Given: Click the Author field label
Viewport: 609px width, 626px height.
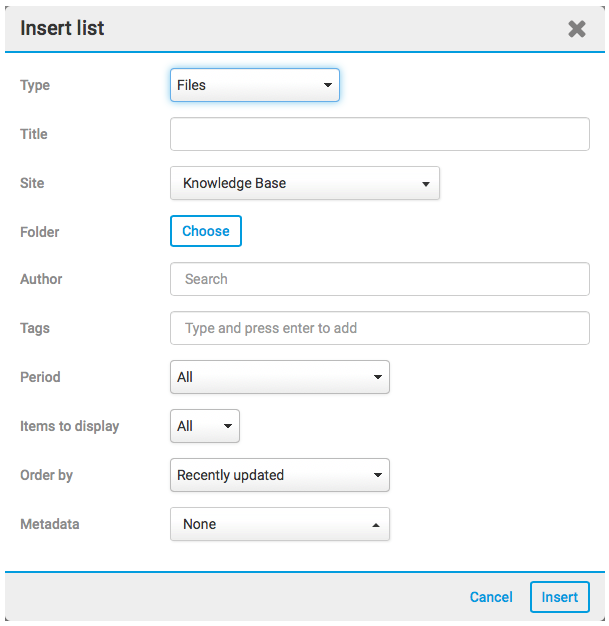Looking at the screenshot, I should tap(41, 280).
